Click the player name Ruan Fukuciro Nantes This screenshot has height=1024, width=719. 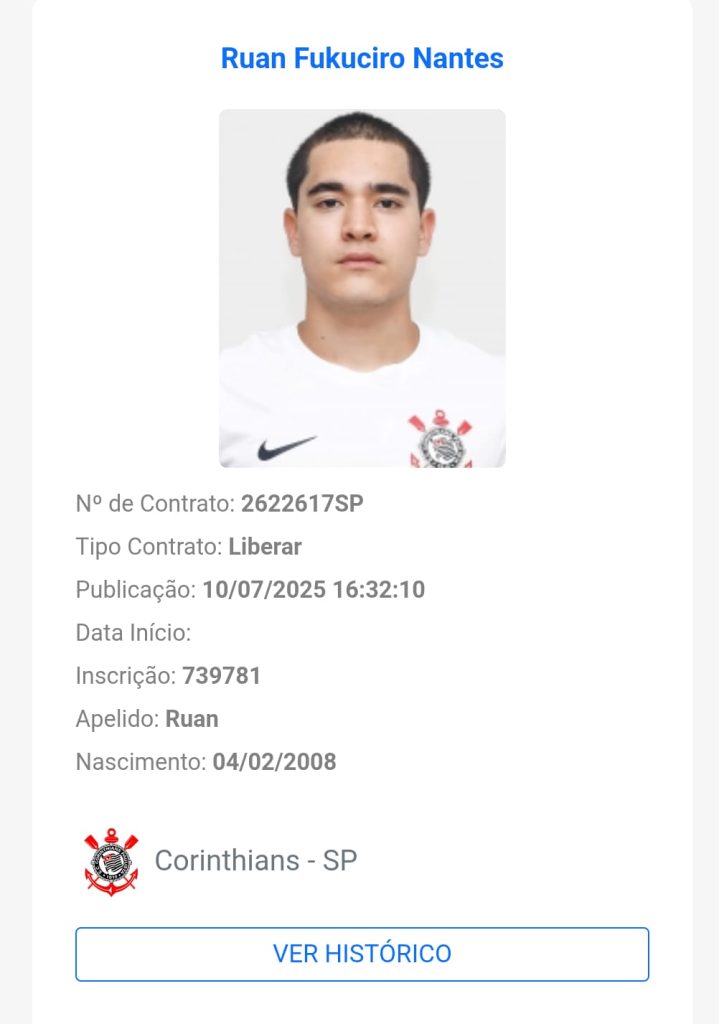click(362, 58)
